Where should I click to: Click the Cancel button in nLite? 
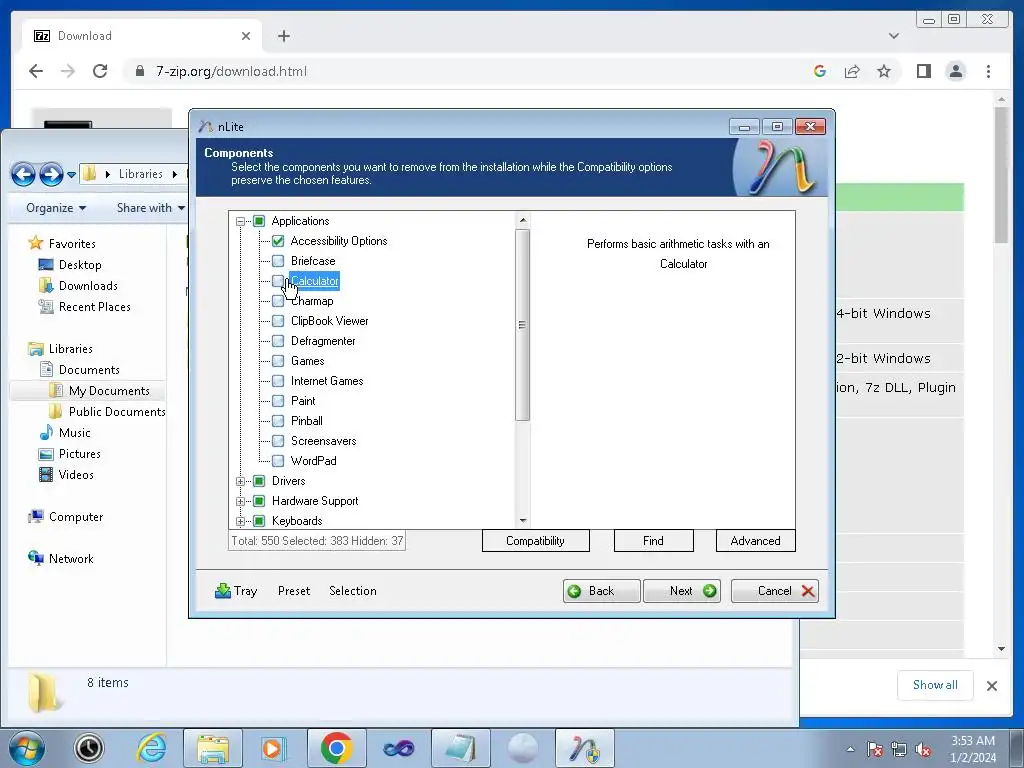[x=775, y=591]
